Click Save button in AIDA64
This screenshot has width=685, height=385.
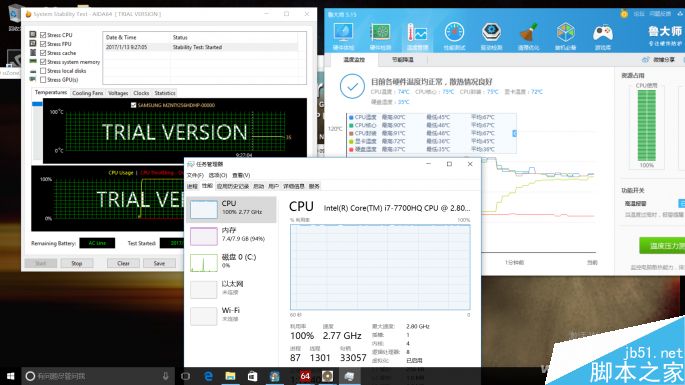point(159,264)
